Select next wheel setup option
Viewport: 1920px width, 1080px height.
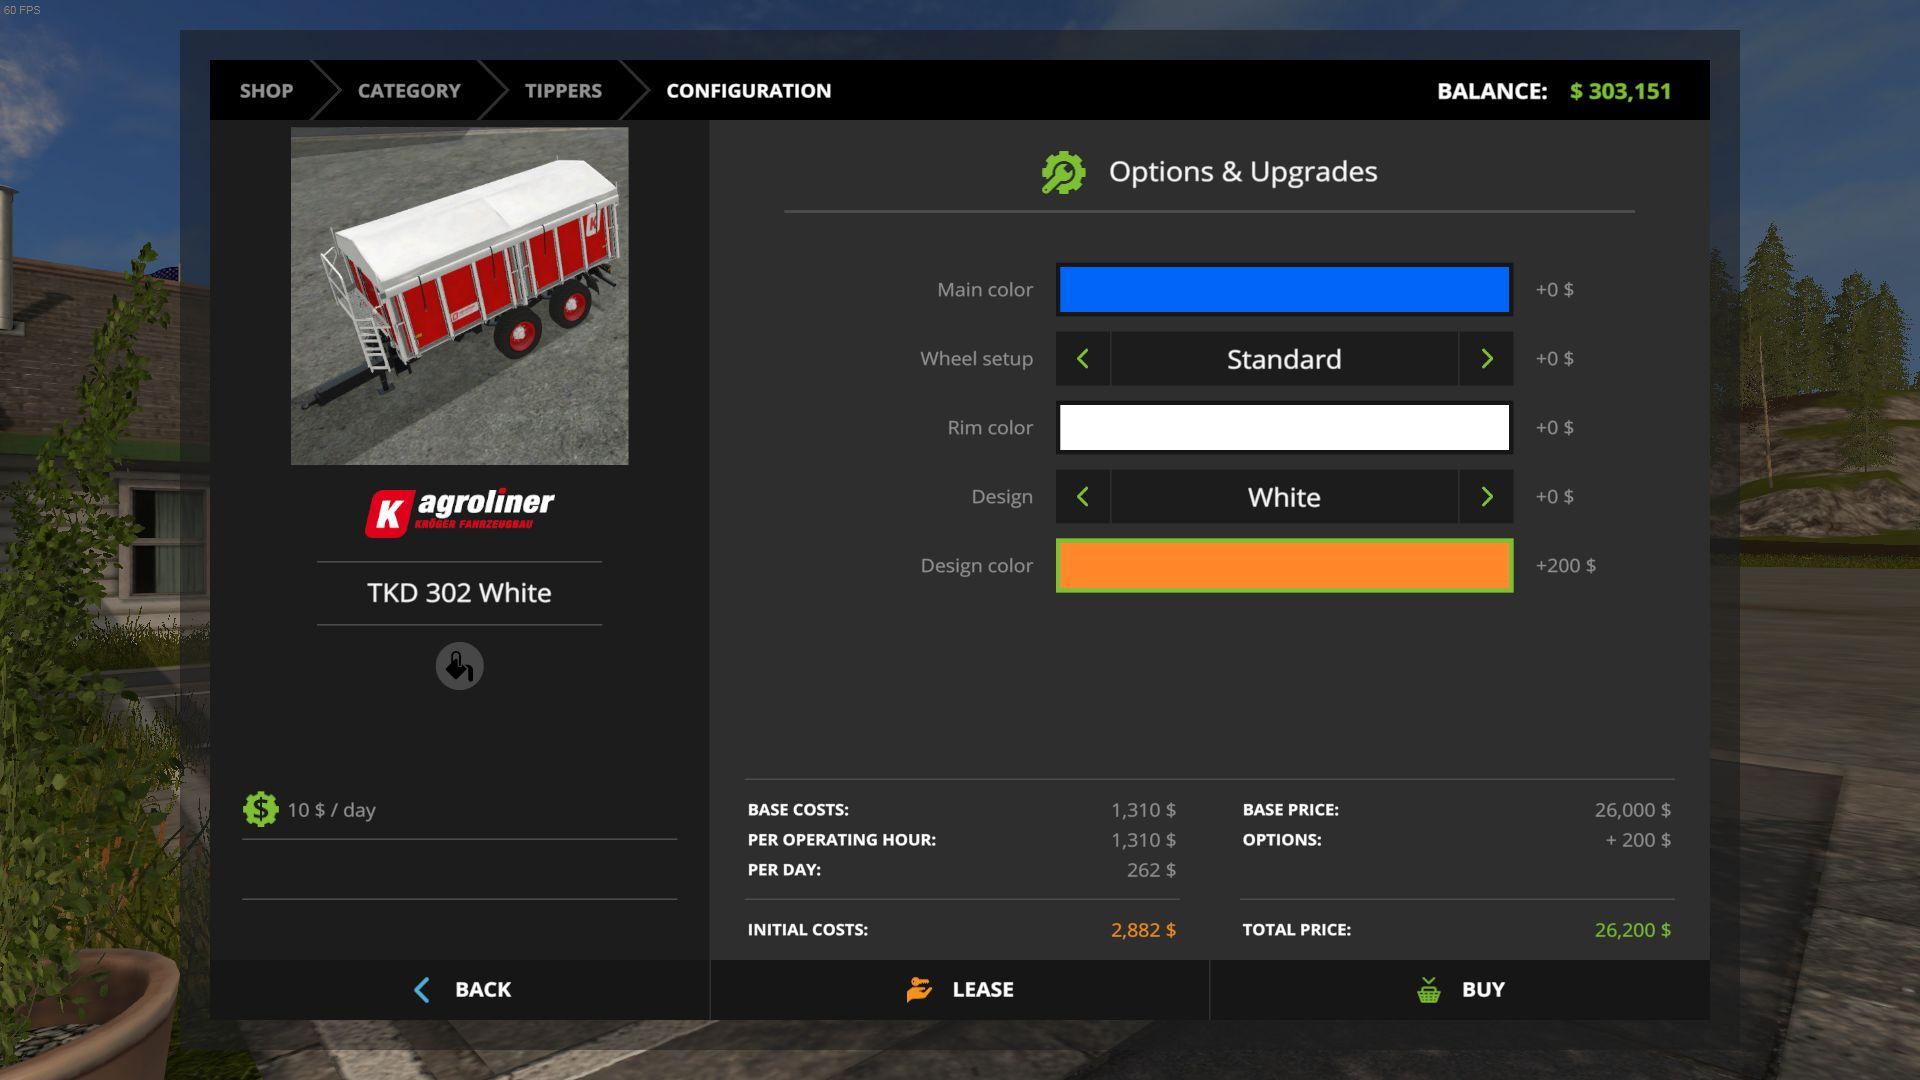tap(1486, 359)
